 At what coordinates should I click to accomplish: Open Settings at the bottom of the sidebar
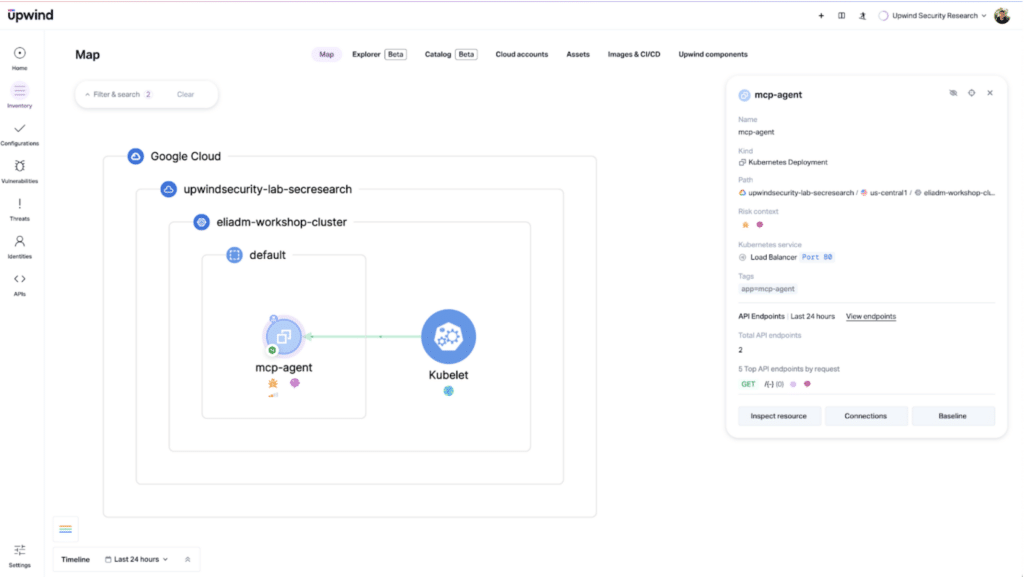click(x=20, y=550)
